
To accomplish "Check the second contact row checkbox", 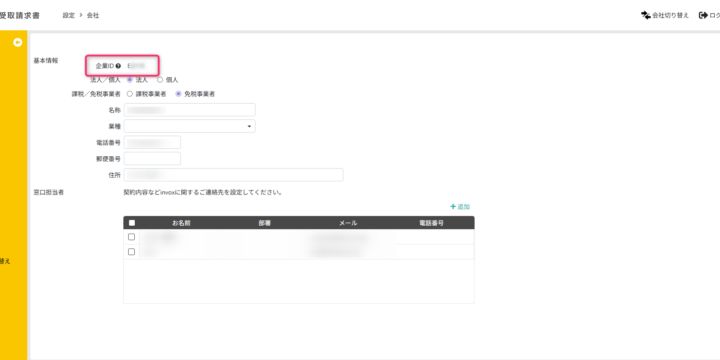I will coord(131,252).
